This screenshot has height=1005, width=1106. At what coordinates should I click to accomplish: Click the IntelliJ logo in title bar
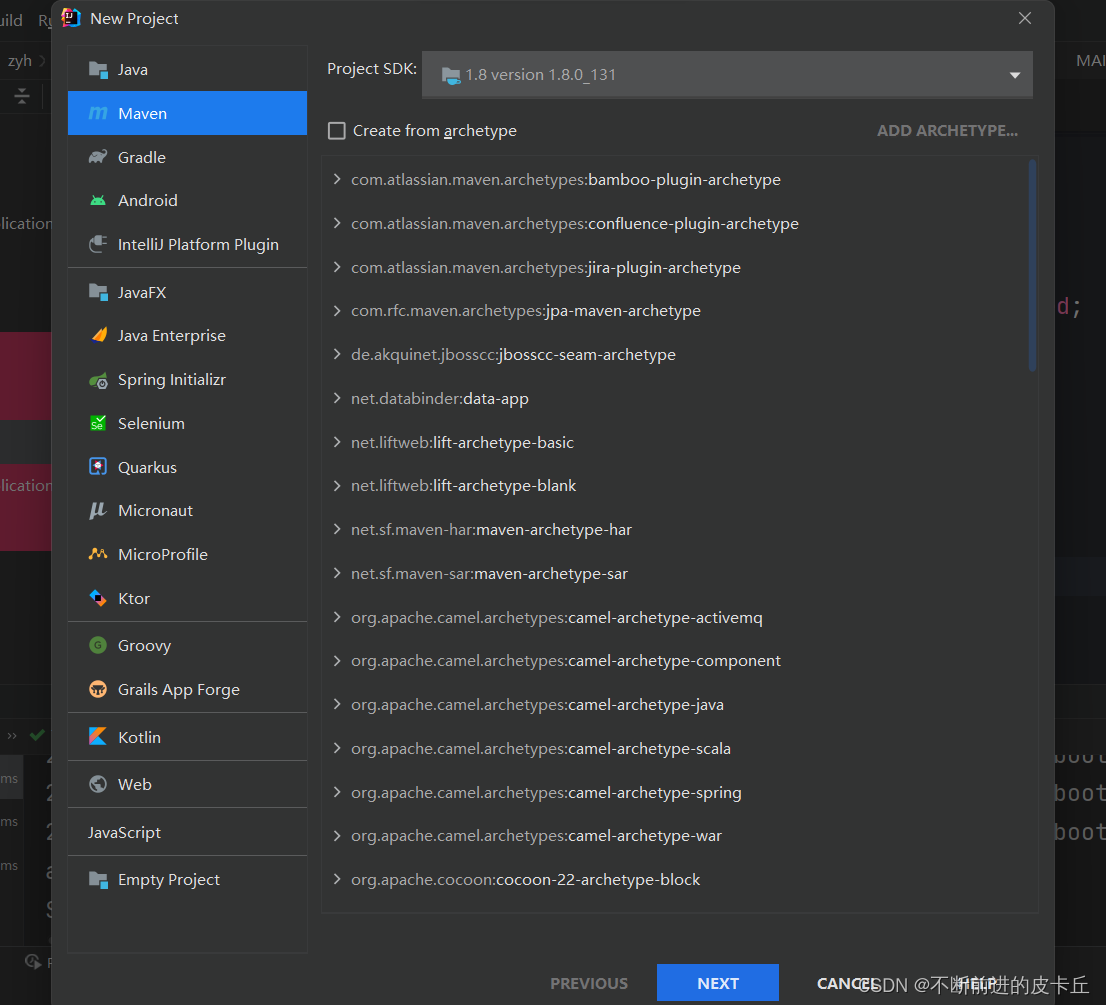point(71,18)
